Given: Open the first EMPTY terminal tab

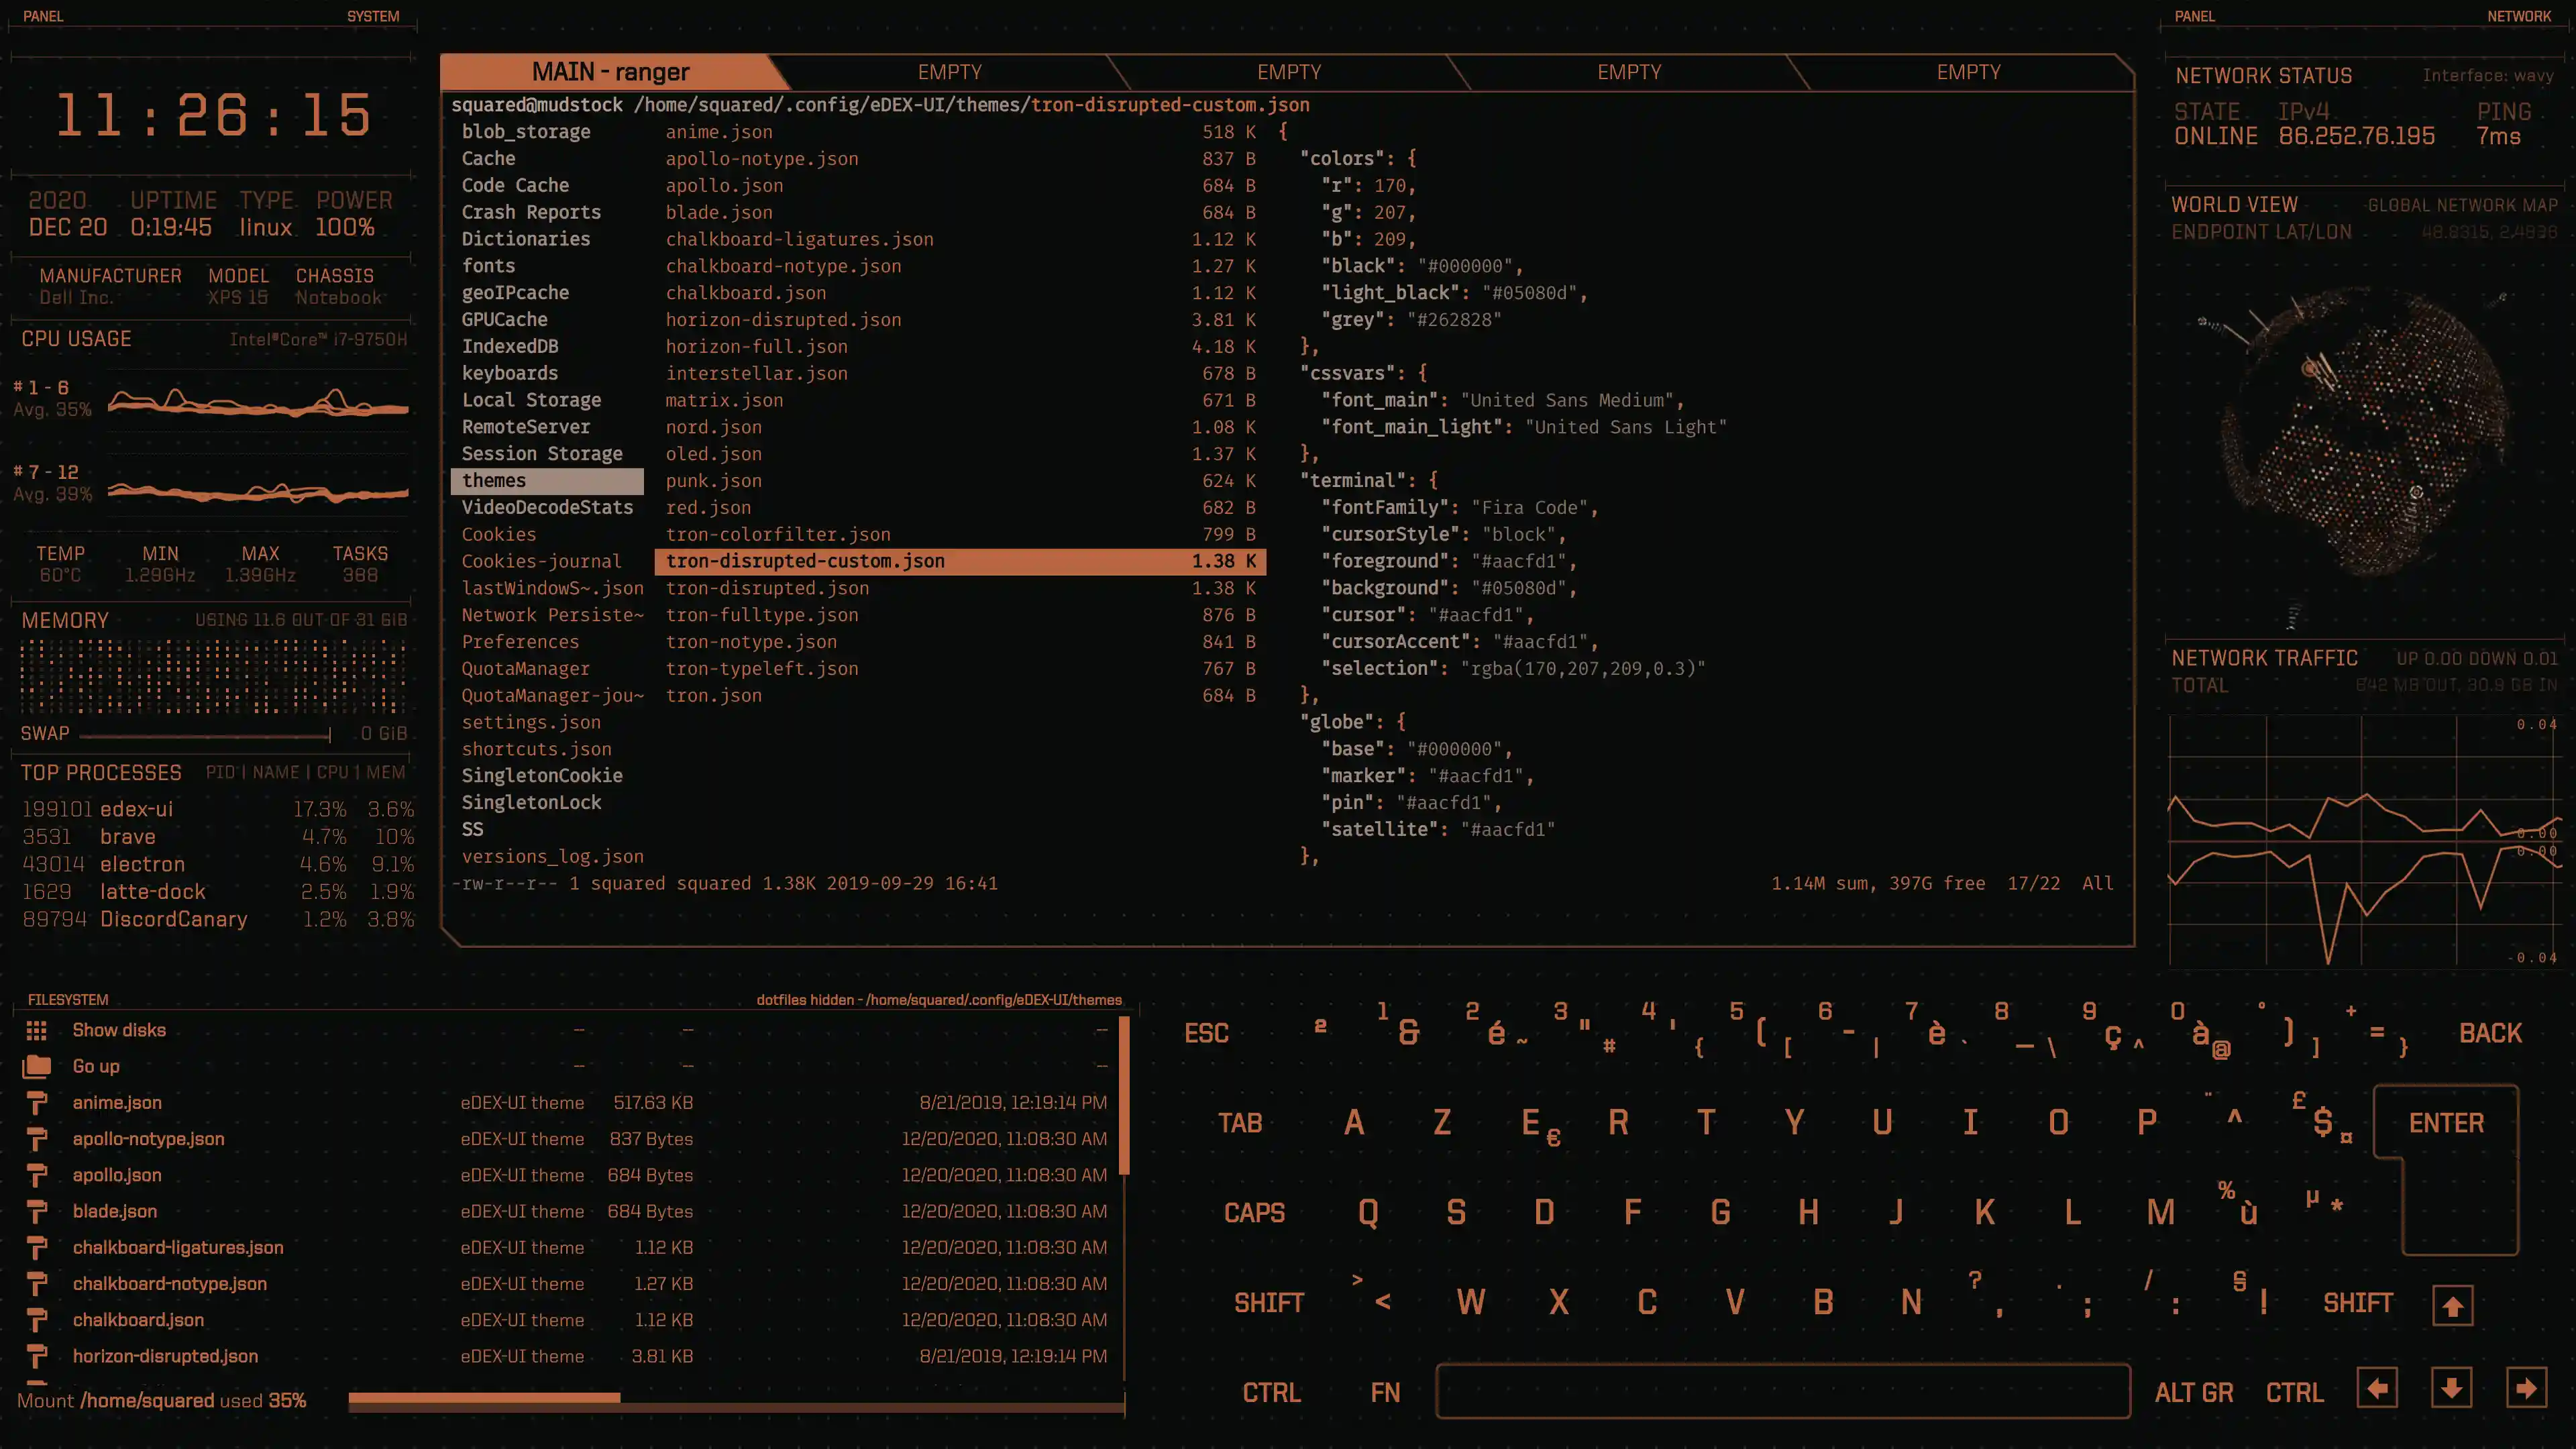Looking at the screenshot, I should (x=949, y=71).
